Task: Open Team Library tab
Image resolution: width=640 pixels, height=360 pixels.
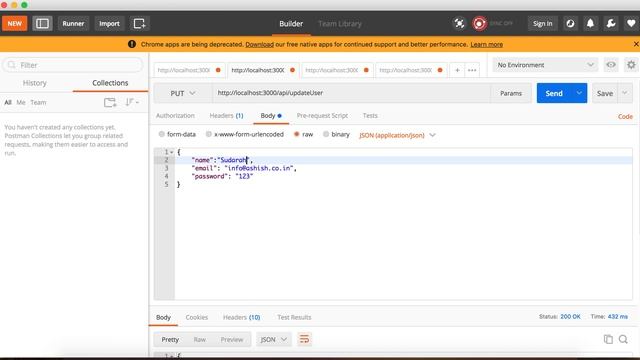Action: (x=340, y=24)
